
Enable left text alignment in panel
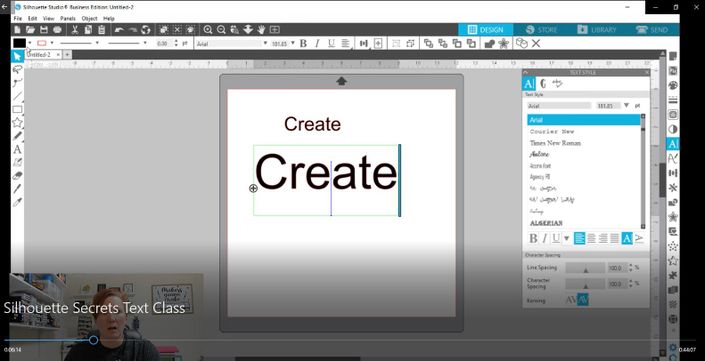tap(580, 238)
